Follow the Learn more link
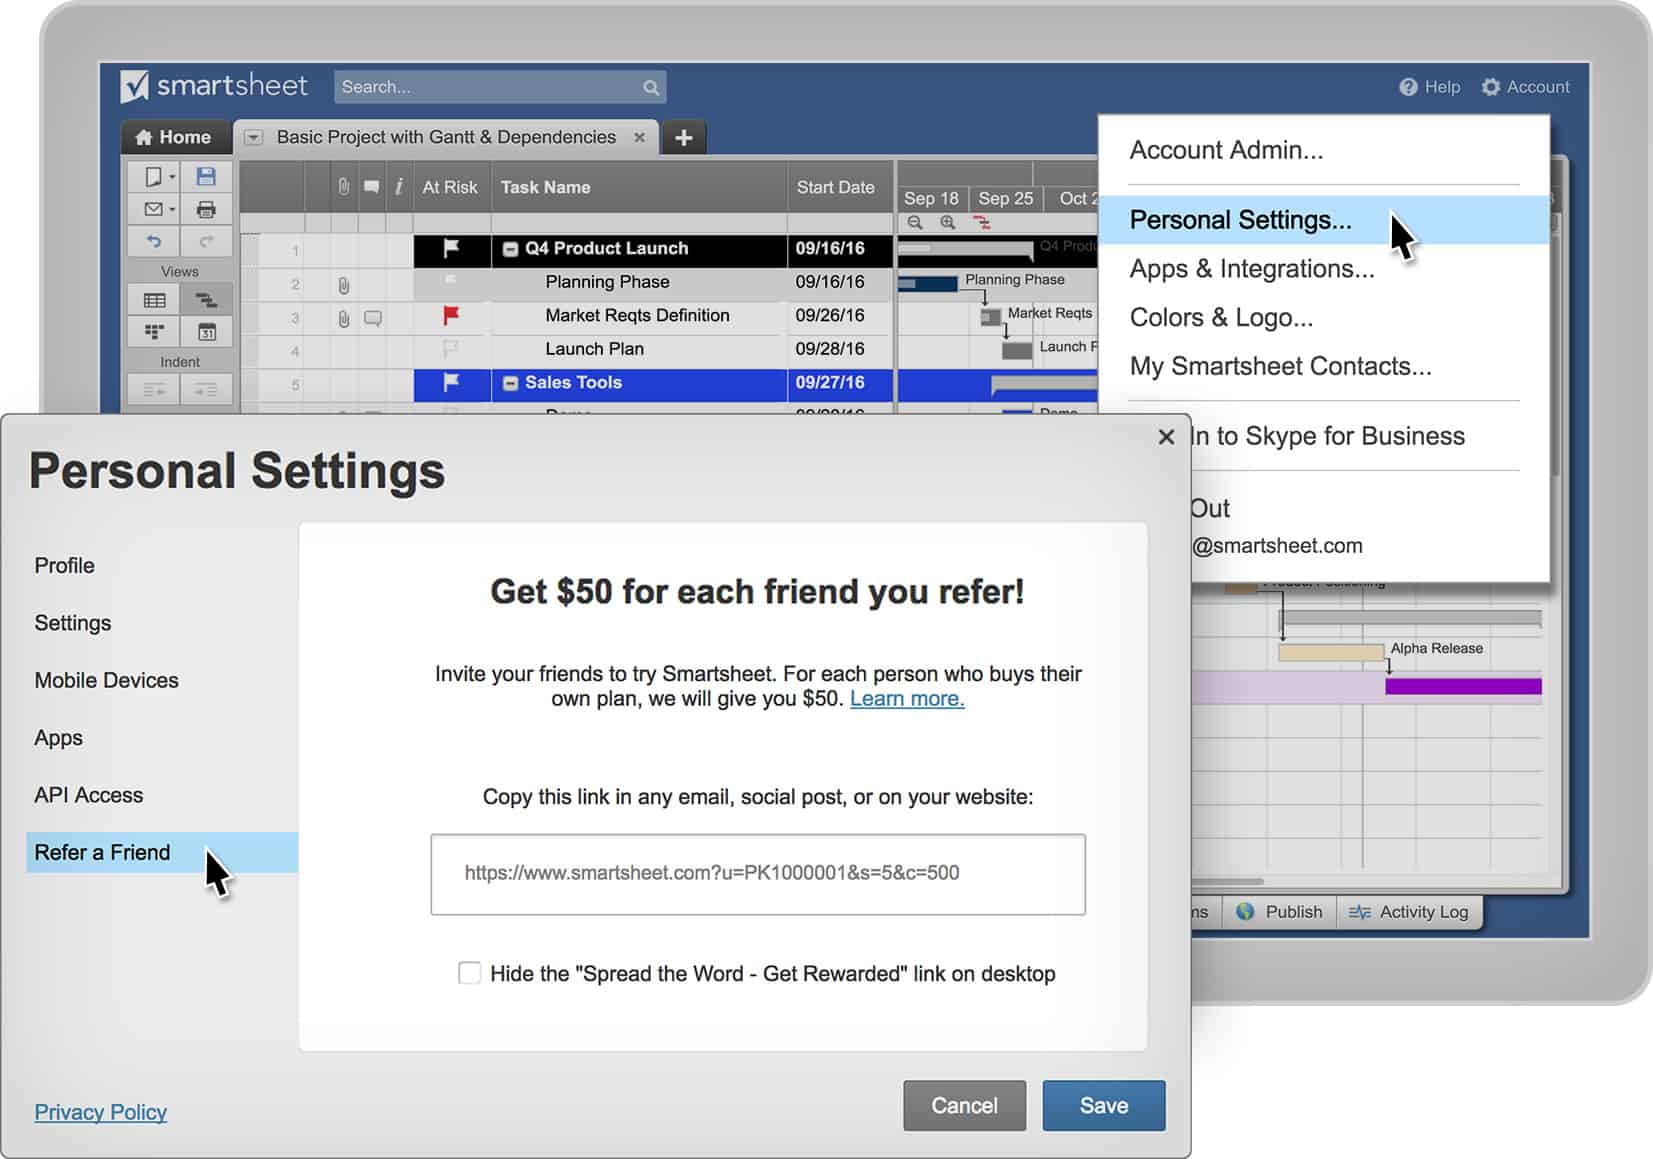This screenshot has height=1159, width=1653. pyautogui.click(x=907, y=699)
